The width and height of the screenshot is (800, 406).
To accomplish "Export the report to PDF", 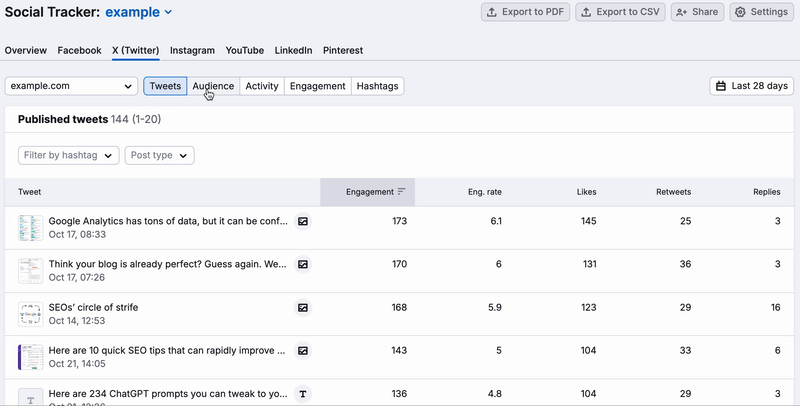I will click(526, 12).
